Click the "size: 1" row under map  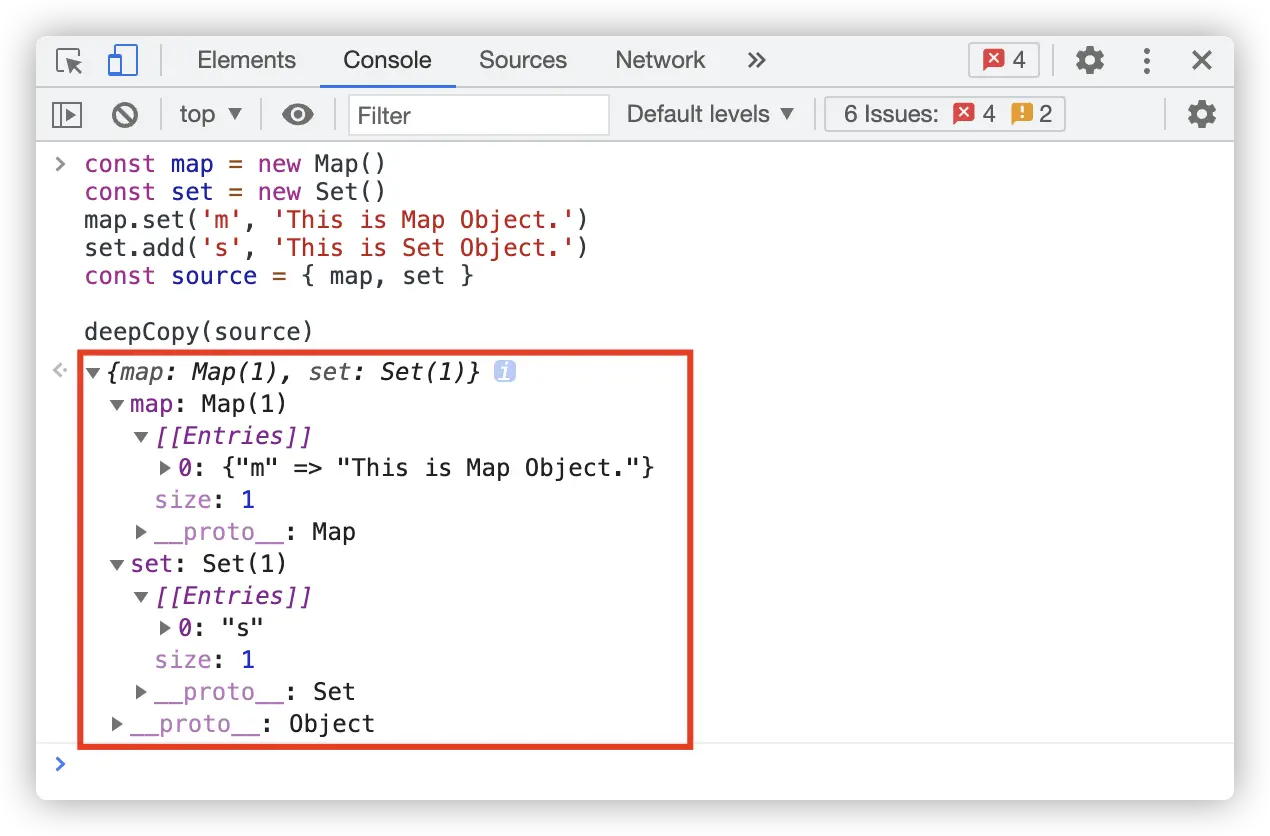[205, 499]
